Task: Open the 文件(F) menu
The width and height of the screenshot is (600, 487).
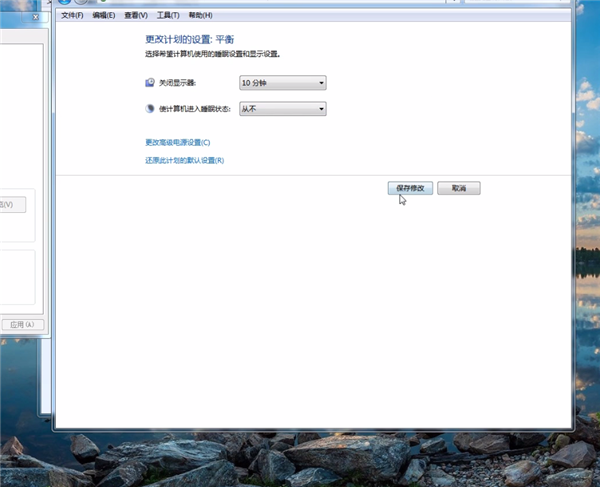Action: (x=72, y=15)
